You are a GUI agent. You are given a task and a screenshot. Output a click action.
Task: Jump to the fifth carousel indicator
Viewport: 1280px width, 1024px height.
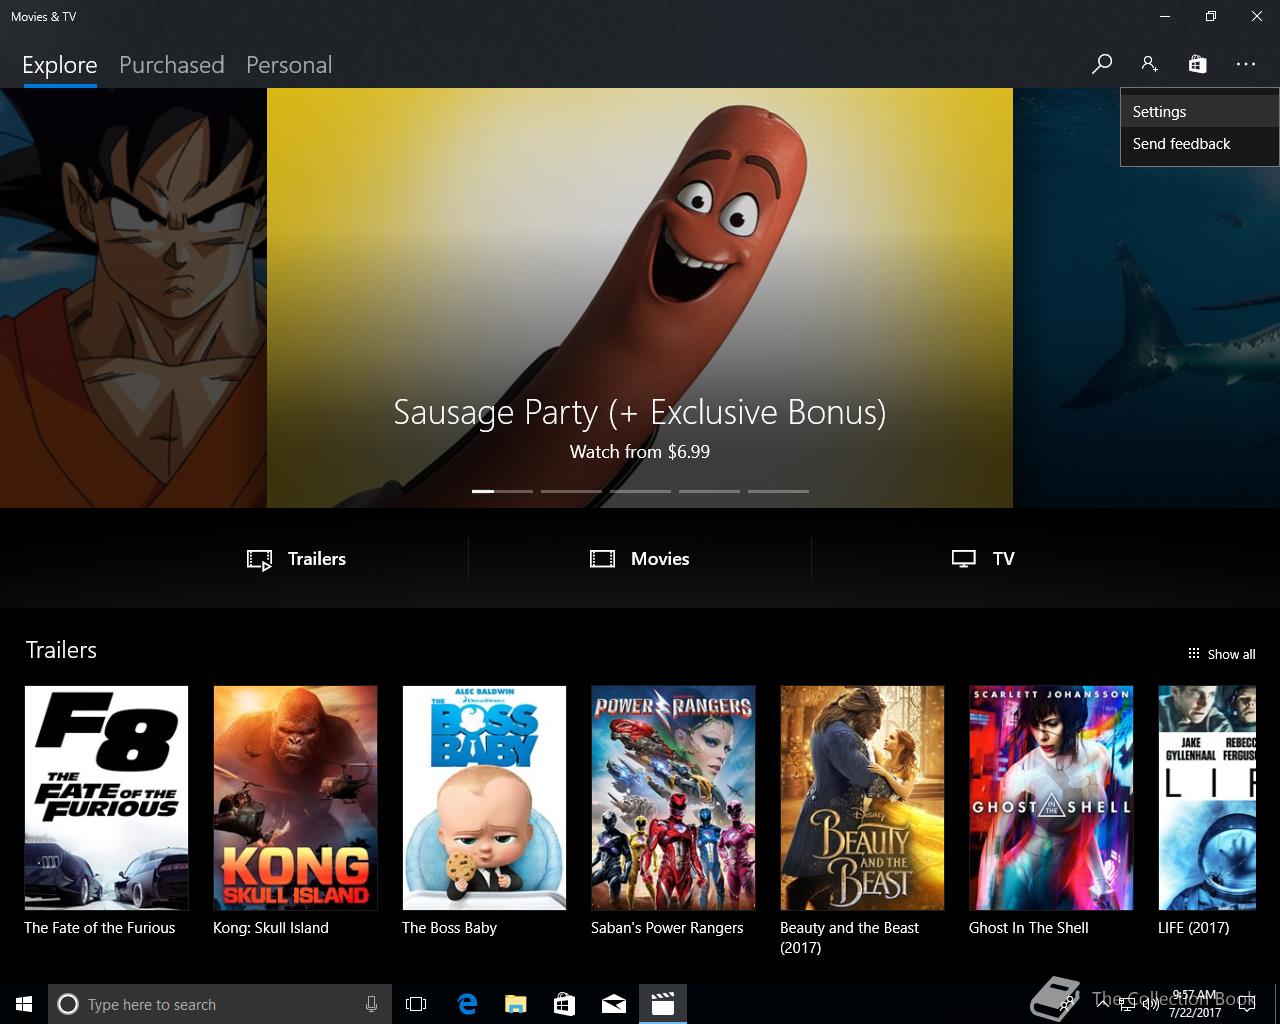[x=778, y=491]
